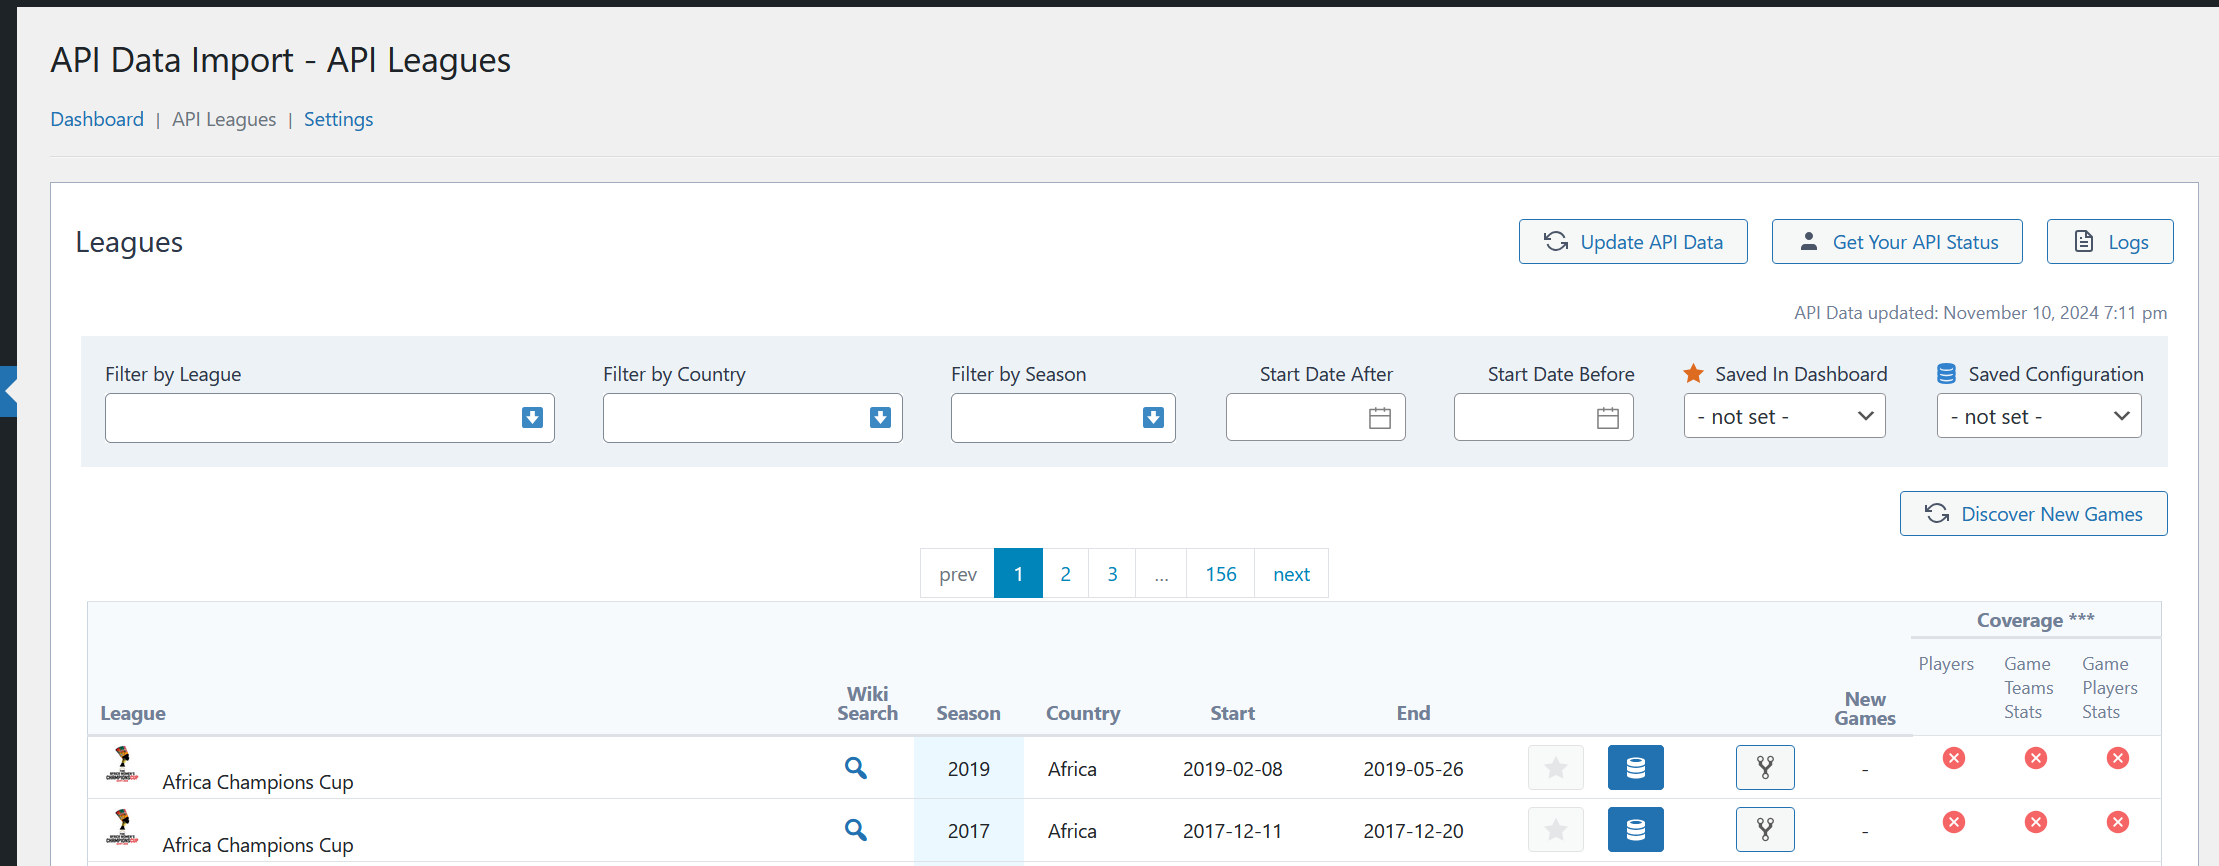The height and width of the screenshot is (866, 2219).
Task: Click the prev page link
Action: tap(958, 574)
